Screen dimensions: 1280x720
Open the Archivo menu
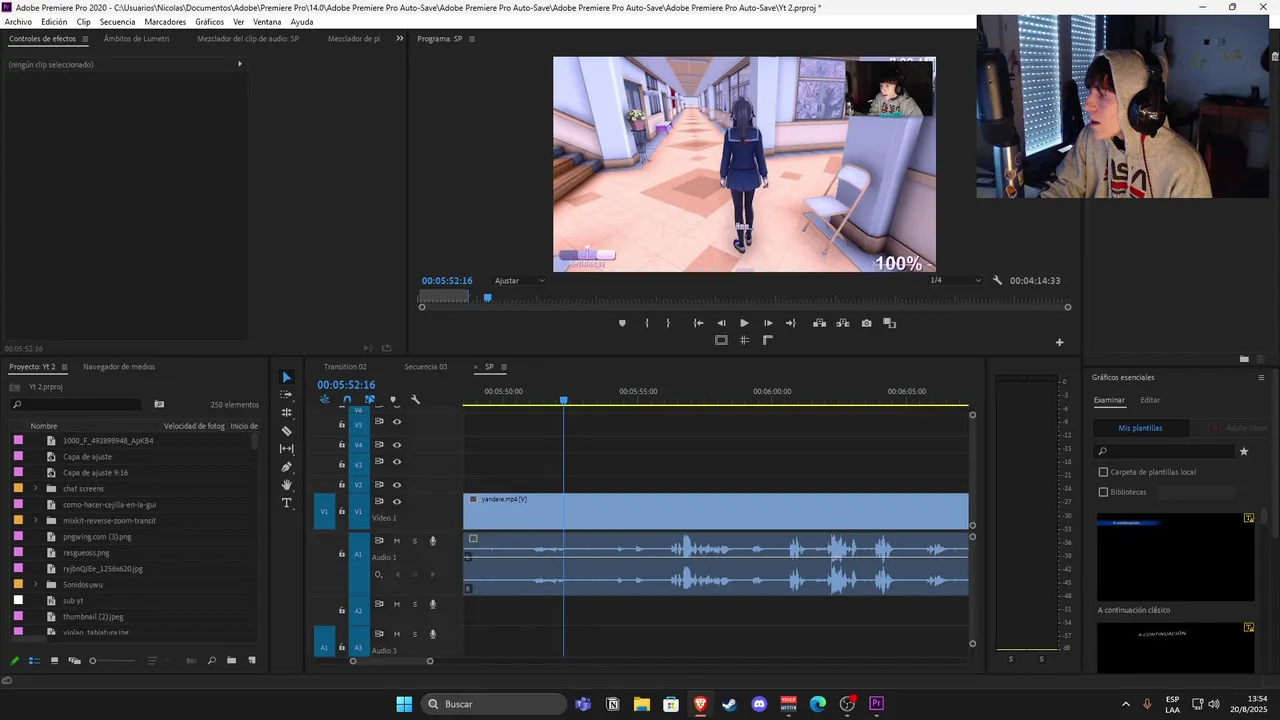(18, 22)
